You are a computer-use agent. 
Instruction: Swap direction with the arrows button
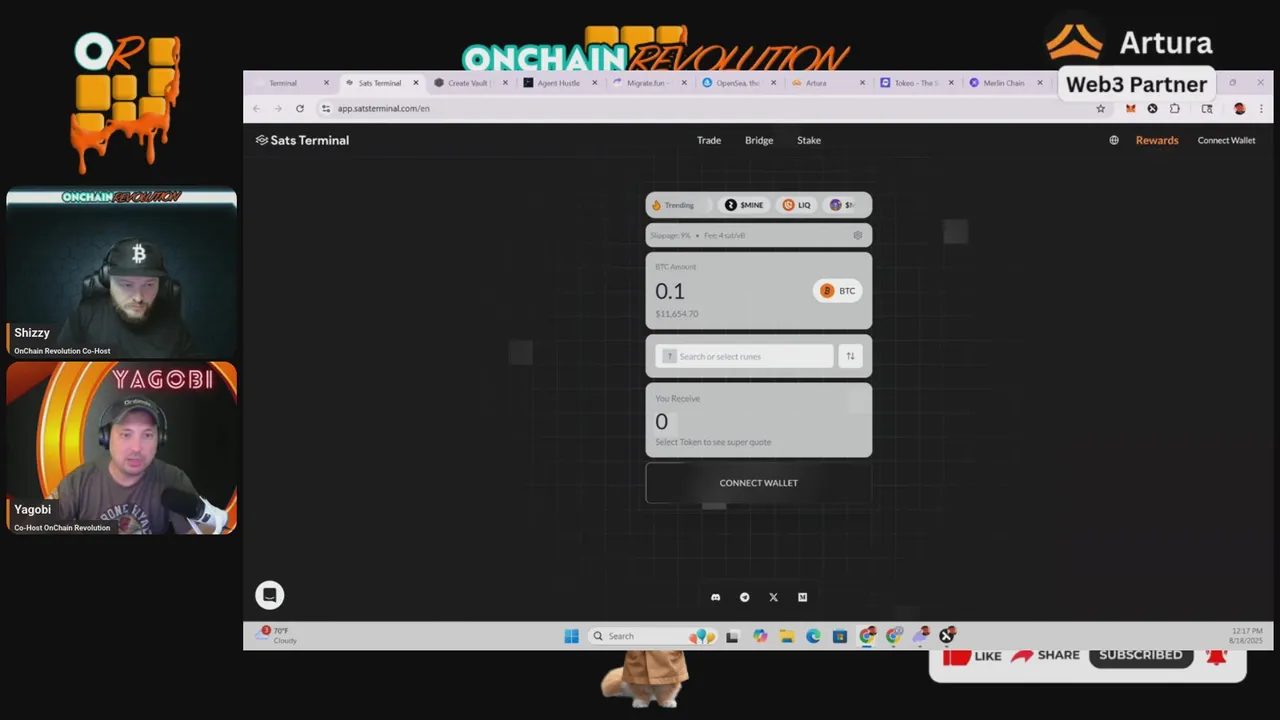tap(850, 356)
